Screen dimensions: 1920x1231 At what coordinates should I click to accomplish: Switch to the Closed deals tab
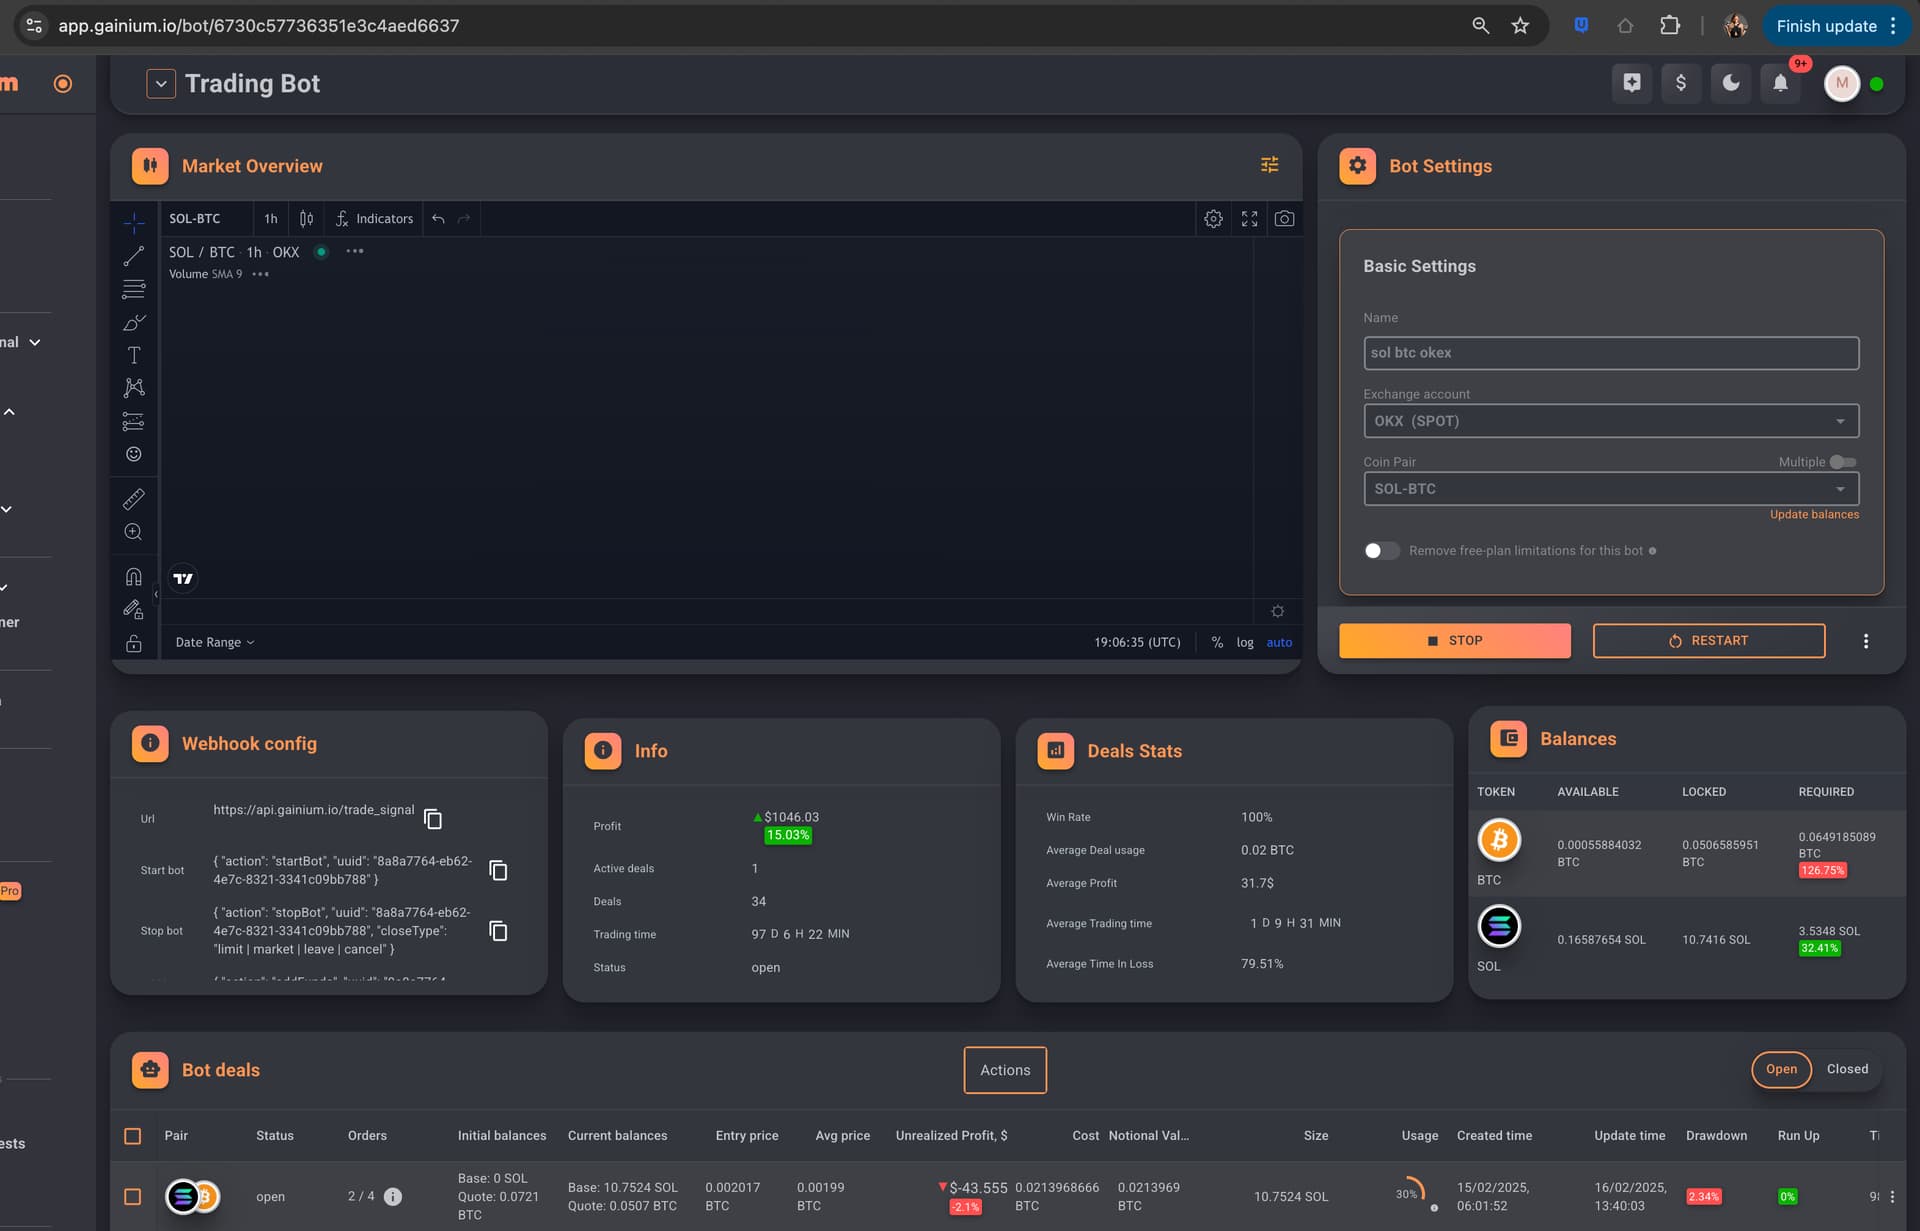coord(1847,1069)
